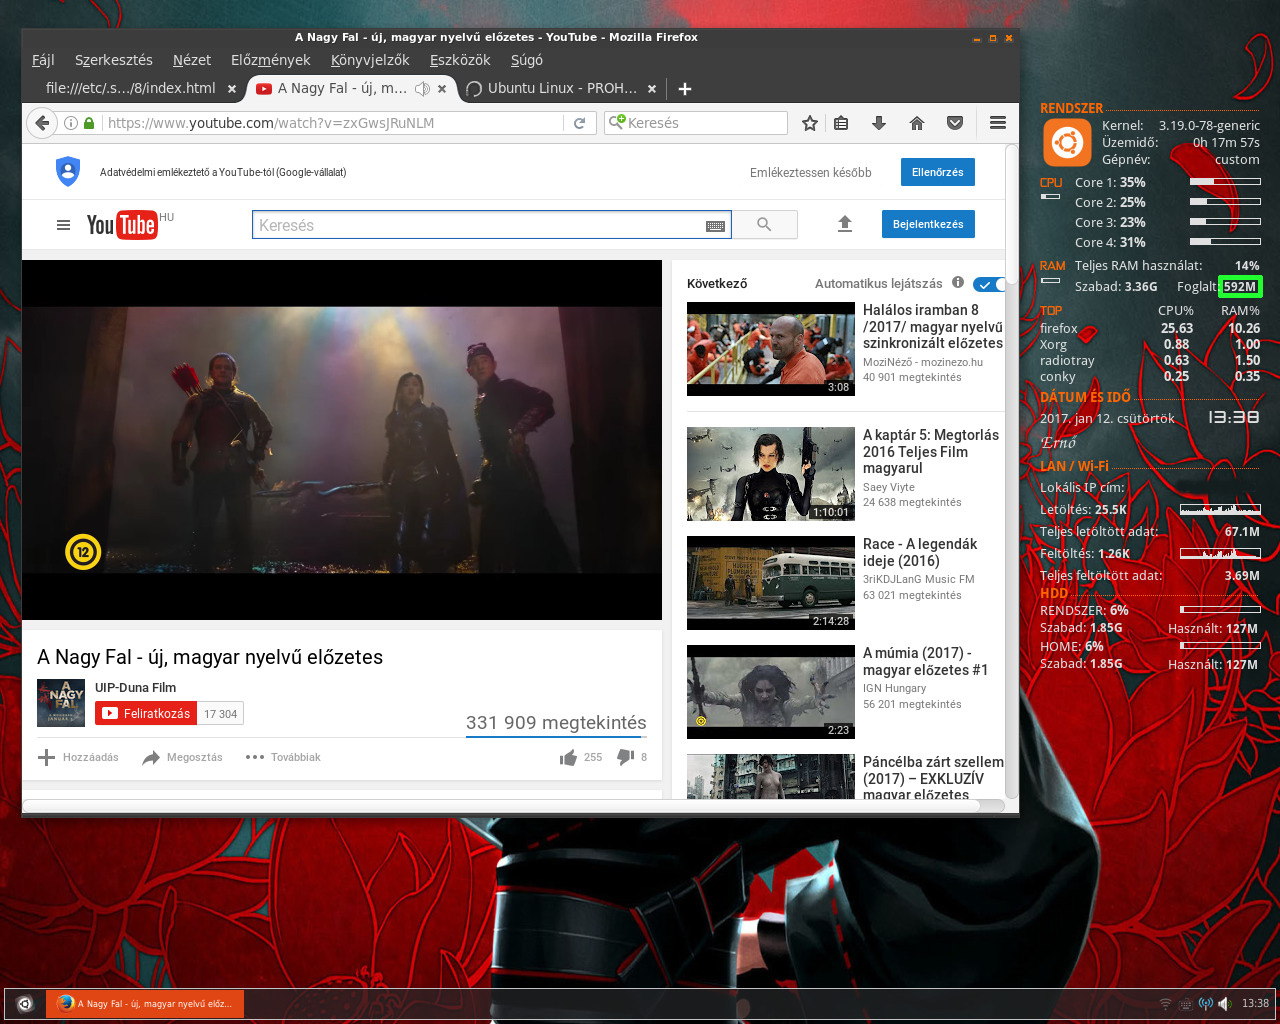1280x1024 pixels.
Task: Open the Előzmények menu
Action: pyautogui.click(x=270, y=60)
